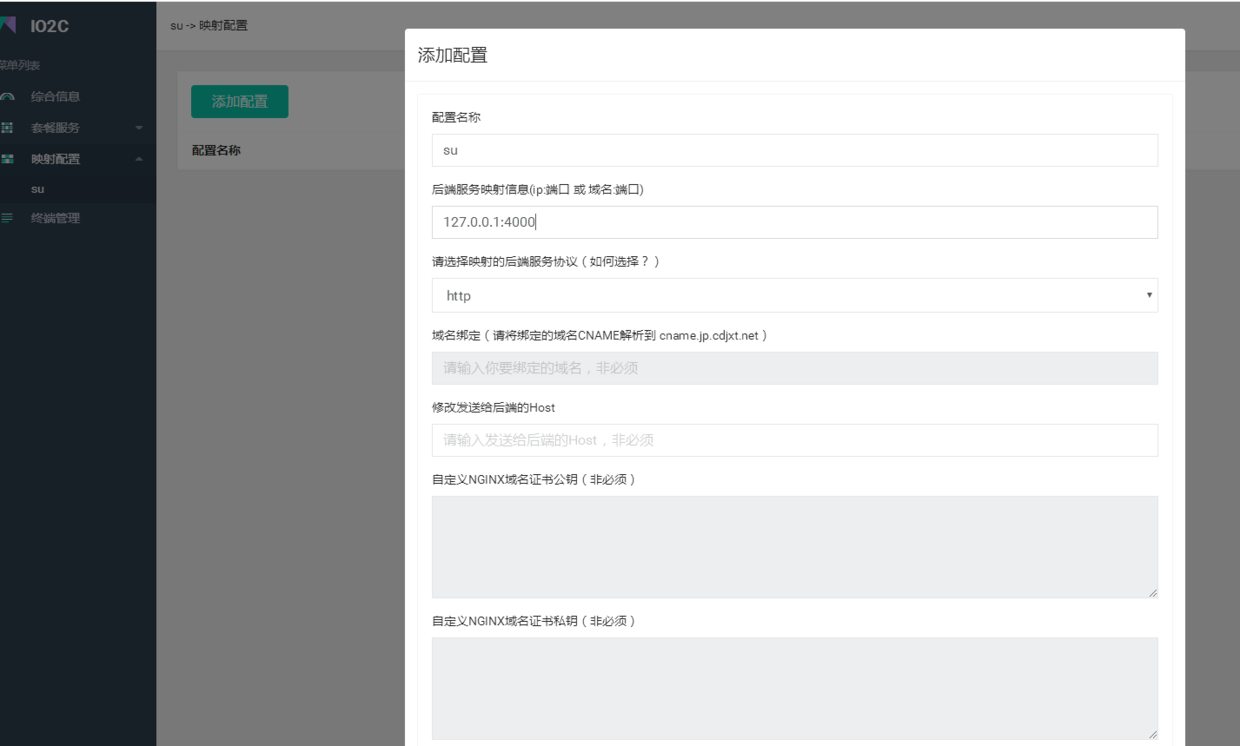Expand the 套餐服务 arrow
Viewport: 1240px width, 746px height.
coord(139,128)
